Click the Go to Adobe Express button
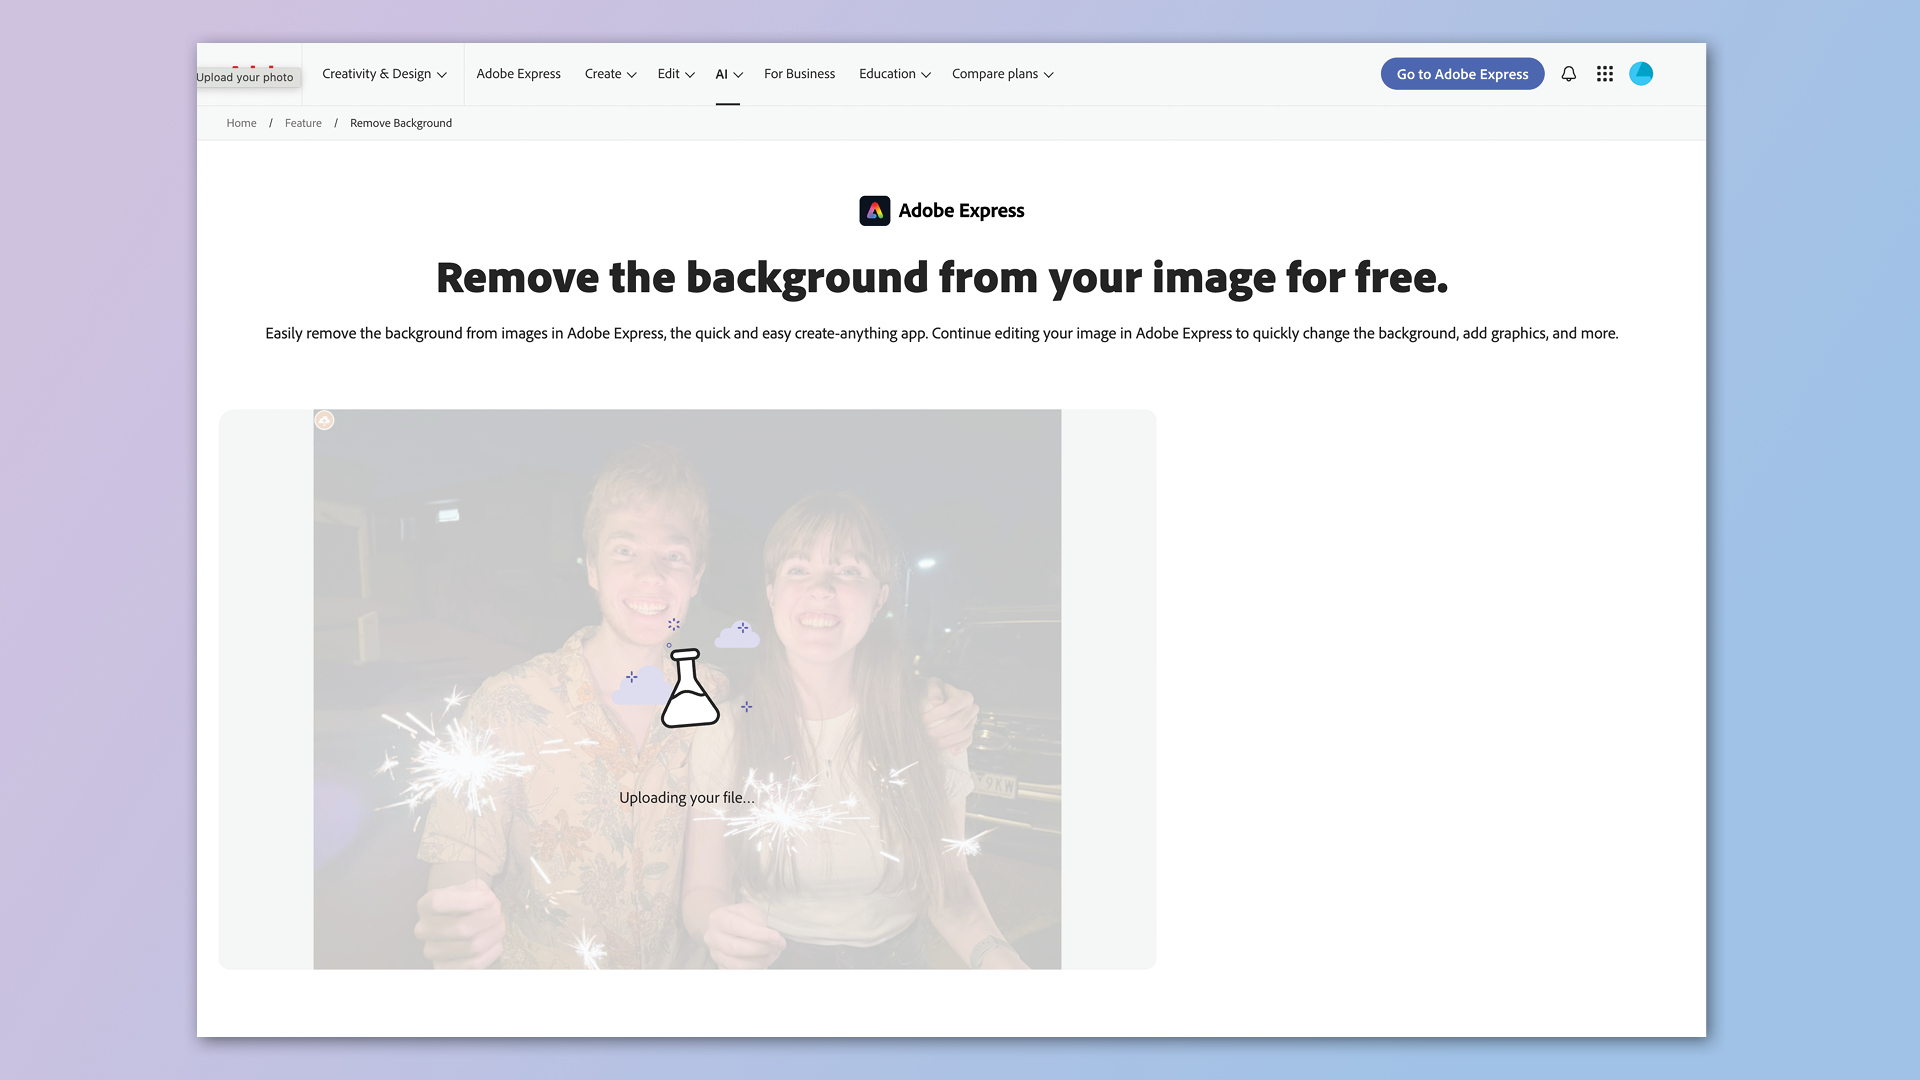1920x1080 pixels. click(1462, 73)
